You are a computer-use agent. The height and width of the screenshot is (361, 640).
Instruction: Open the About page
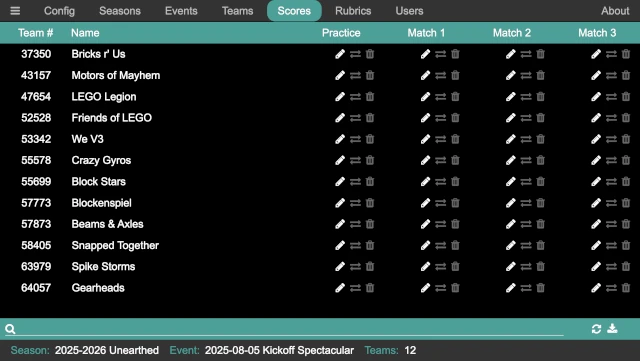[615, 11]
